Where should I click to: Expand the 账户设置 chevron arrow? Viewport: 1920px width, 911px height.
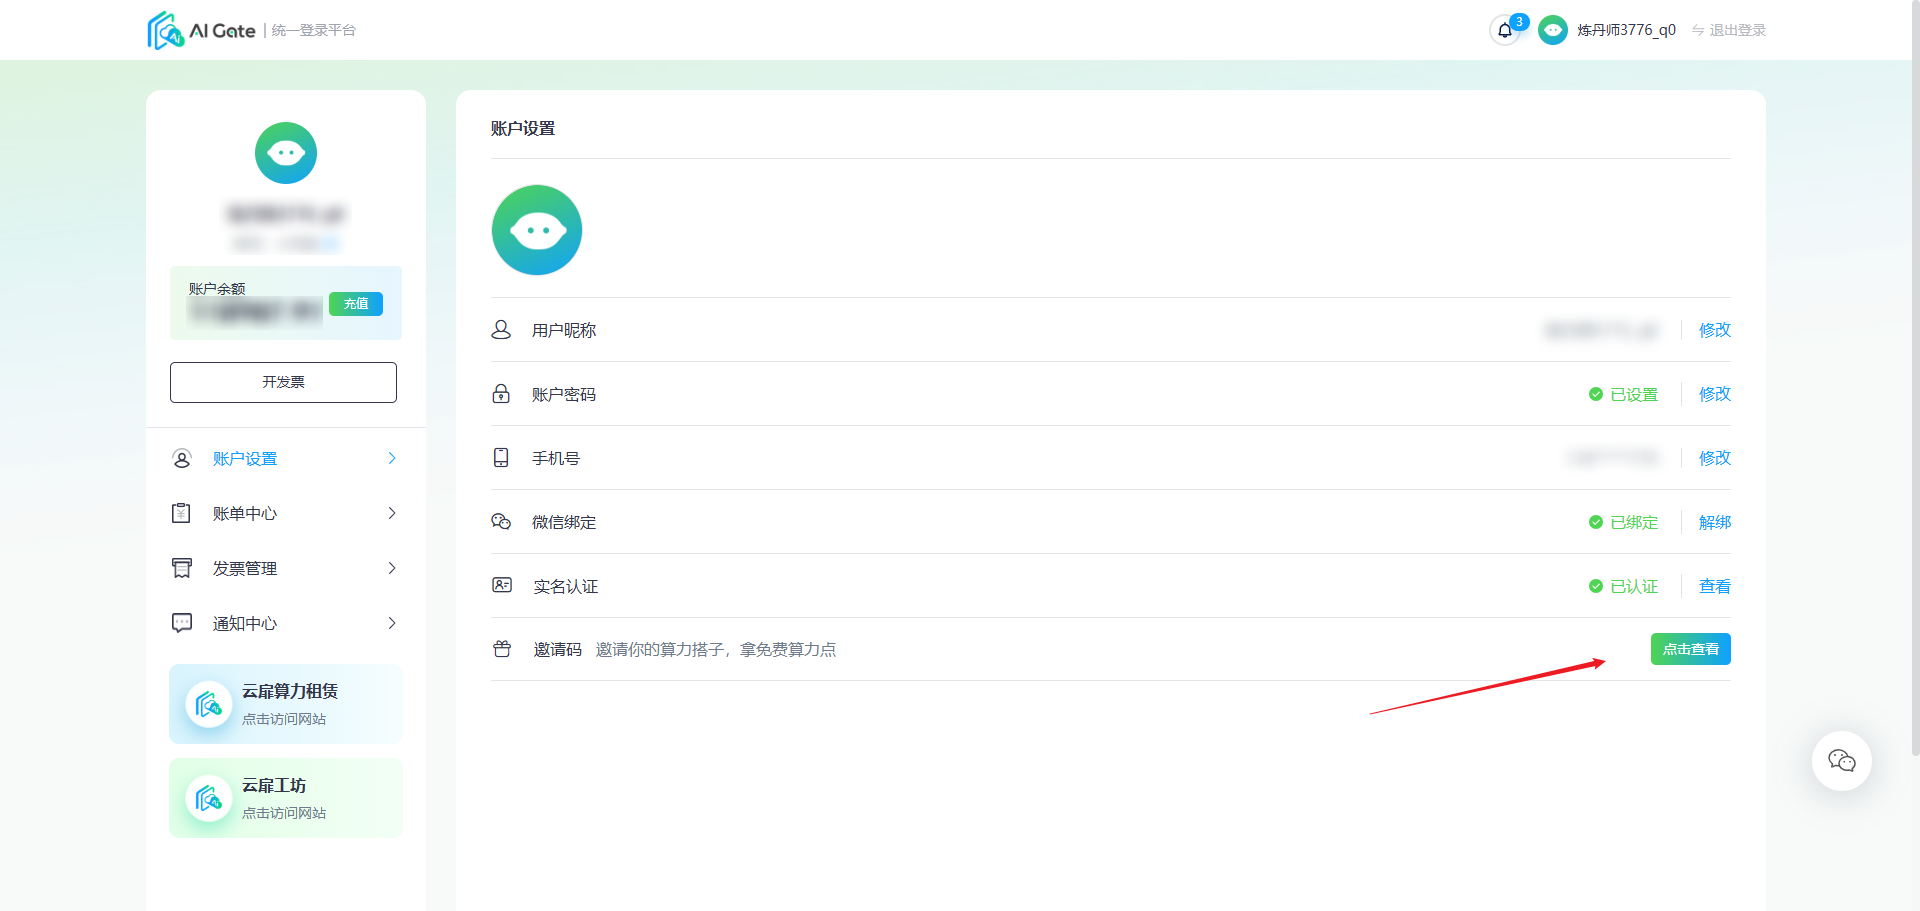click(392, 458)
